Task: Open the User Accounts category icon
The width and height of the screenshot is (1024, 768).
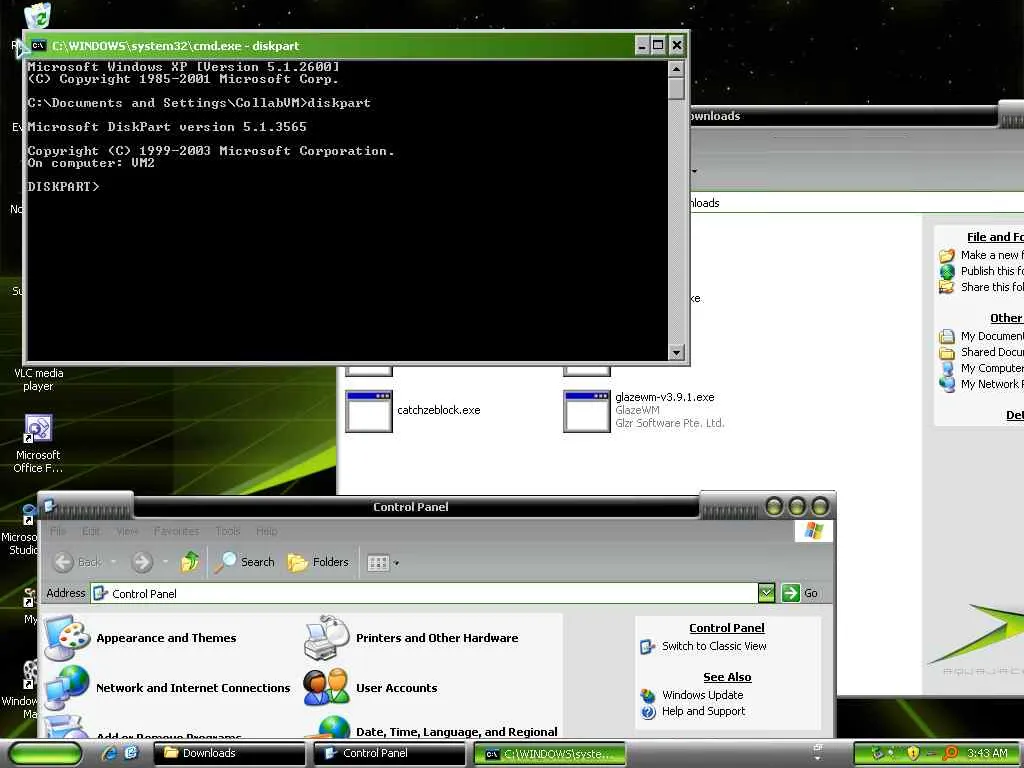Action: pos(327,687)
